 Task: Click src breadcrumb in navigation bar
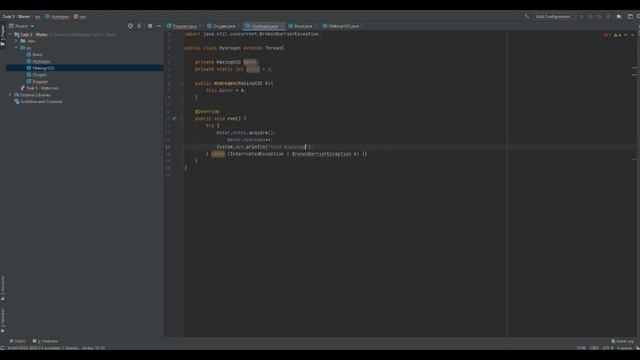pyautogui.click(x=37, y=17)
